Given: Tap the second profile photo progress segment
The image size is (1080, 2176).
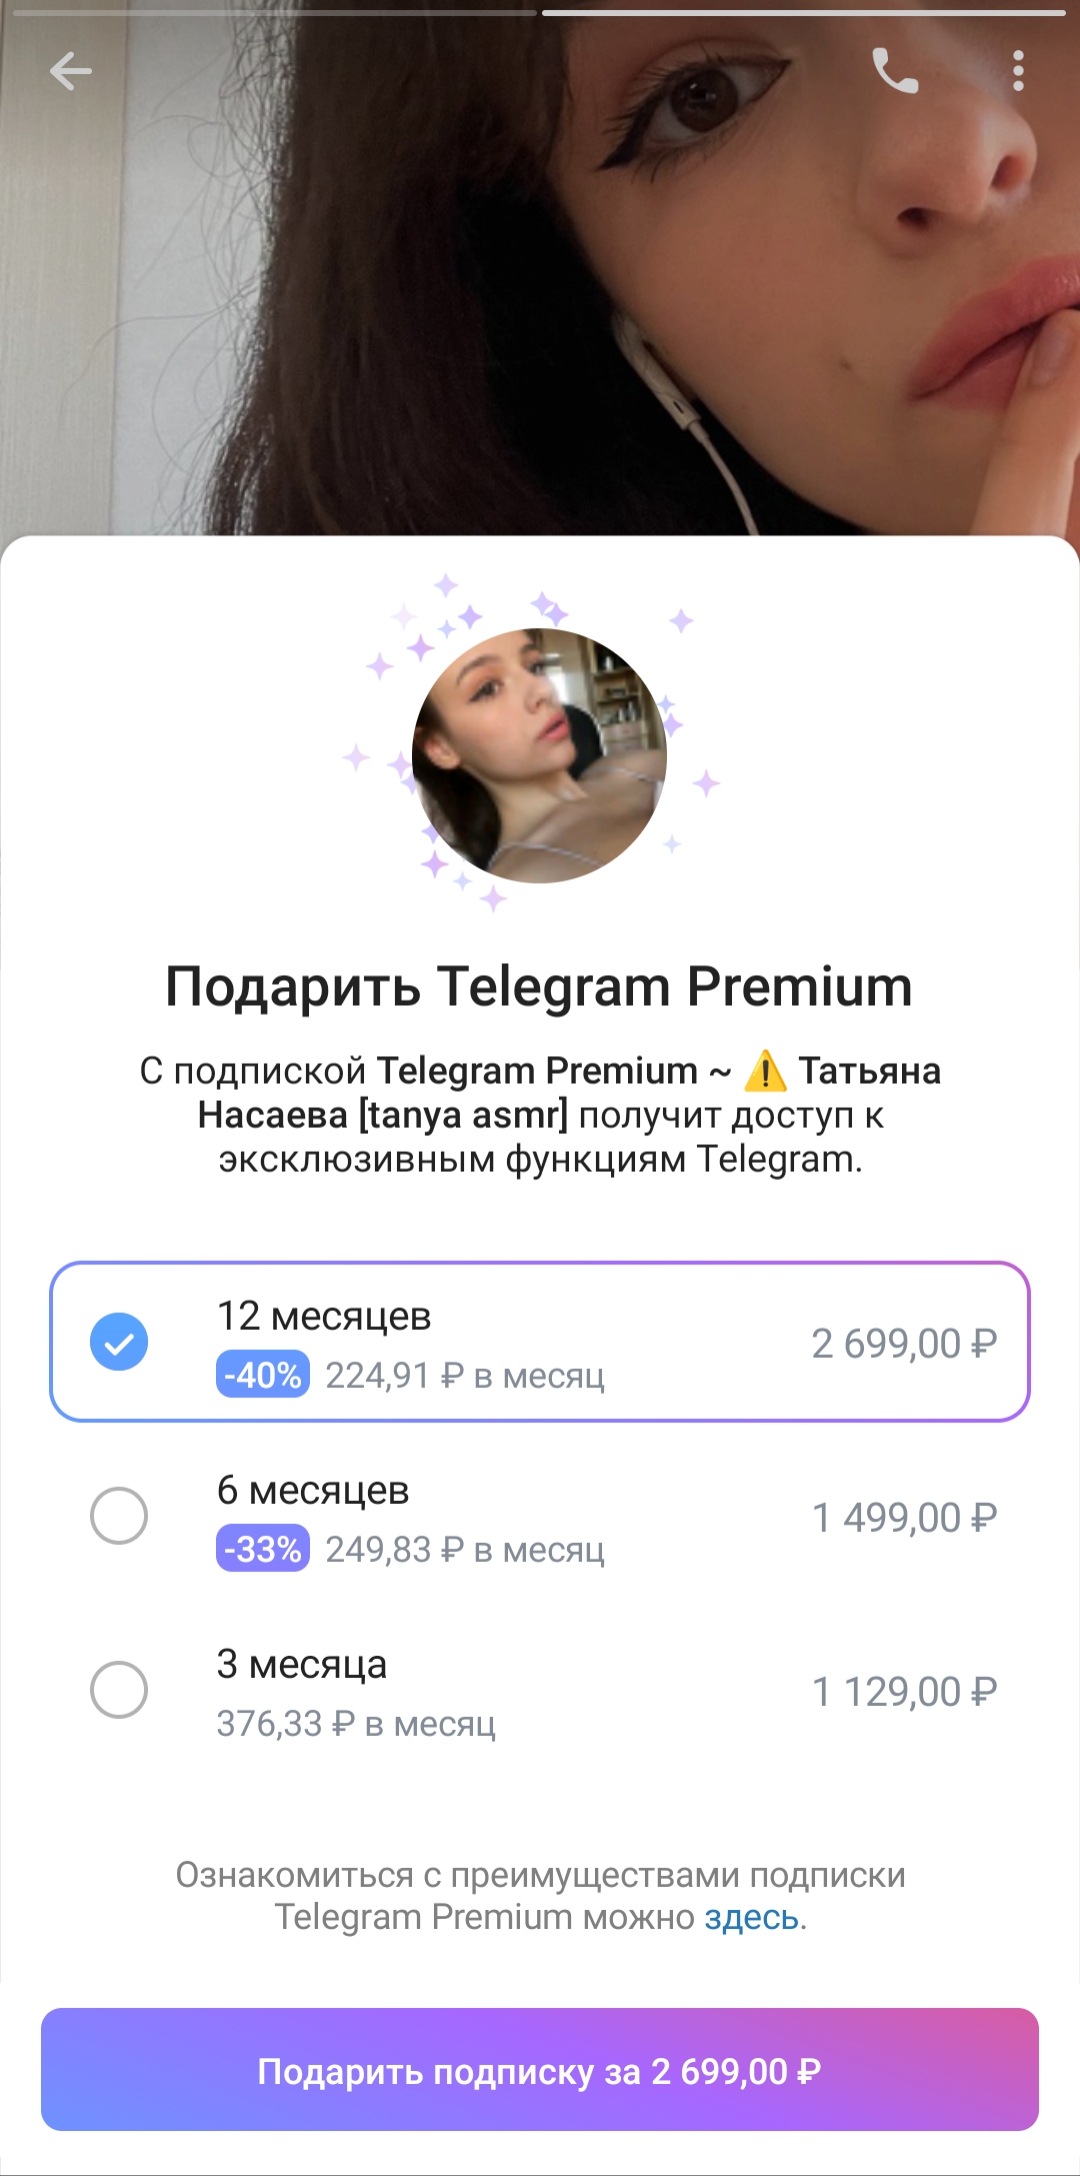Looking at the screenshot, I should pyautogui.click(x=803, y=13).
